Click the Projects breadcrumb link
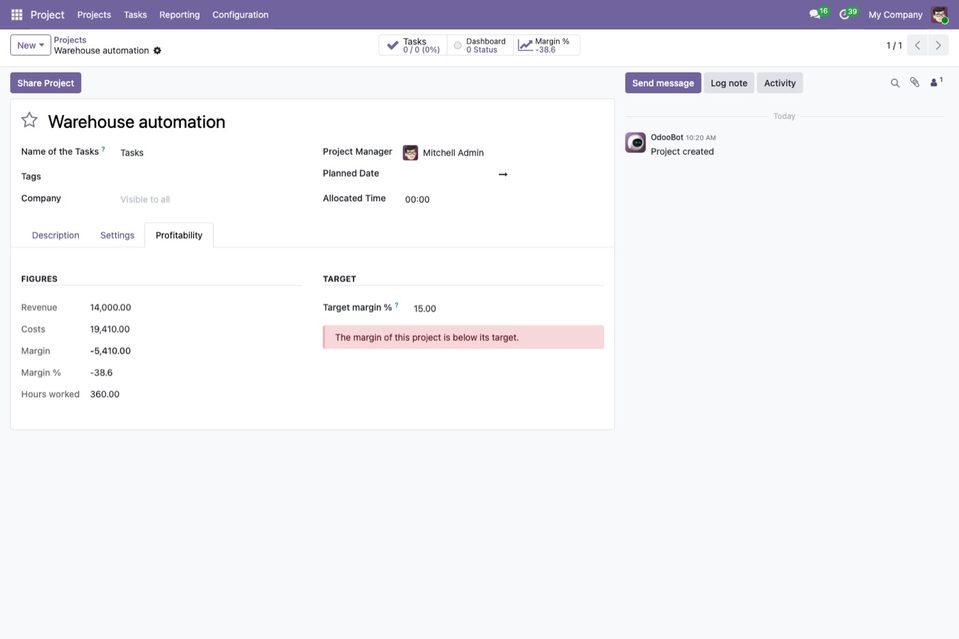 tap(70, 40)
